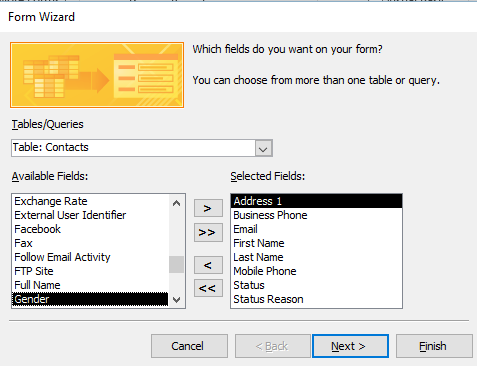Viewport: 477px width, 366px height.
Task: Cancel the Form Wizard
Action: coord(189,346)
